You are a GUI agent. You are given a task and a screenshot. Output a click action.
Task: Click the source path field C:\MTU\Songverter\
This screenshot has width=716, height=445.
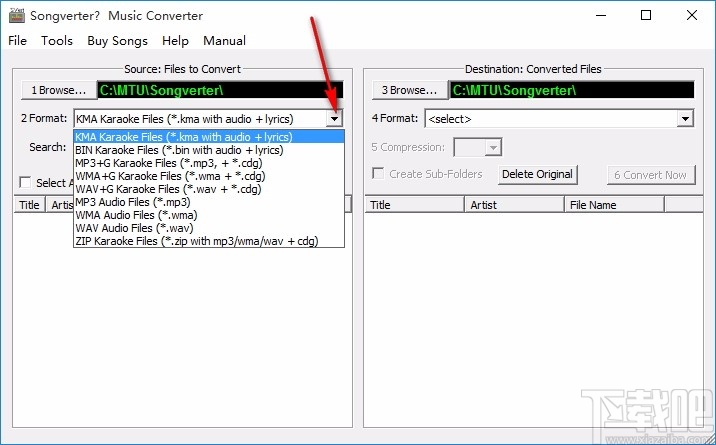(220, 90)
